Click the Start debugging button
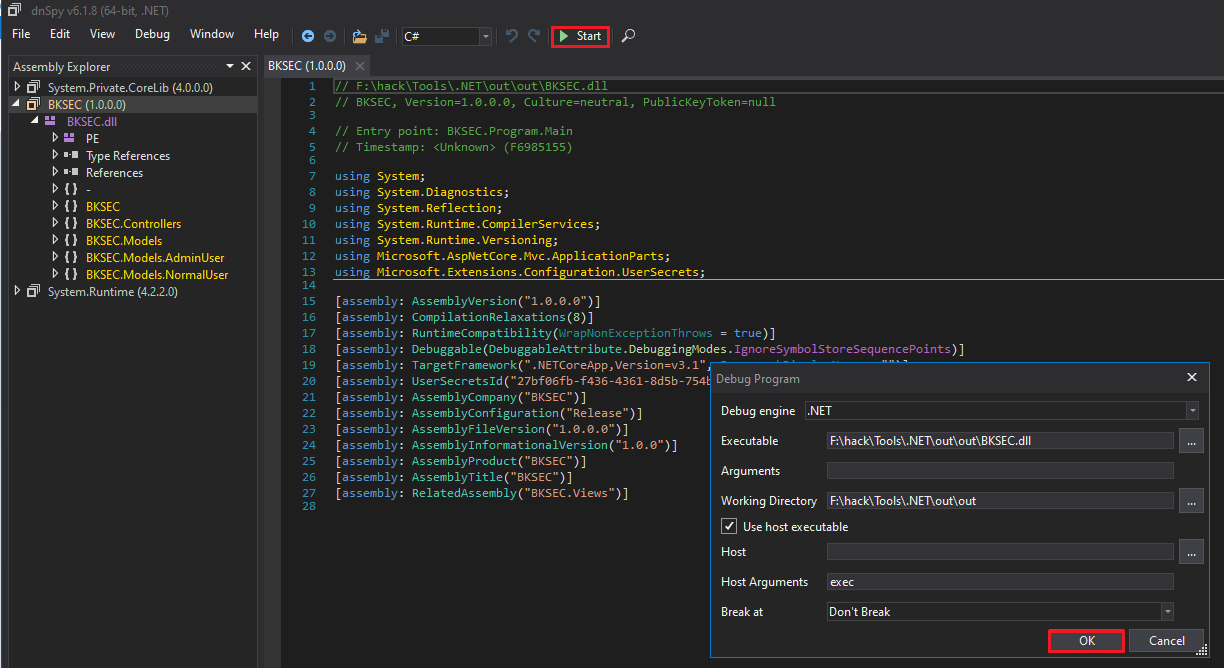The width and height of the screenshot is (1224, 672). [x=580, y=36]
